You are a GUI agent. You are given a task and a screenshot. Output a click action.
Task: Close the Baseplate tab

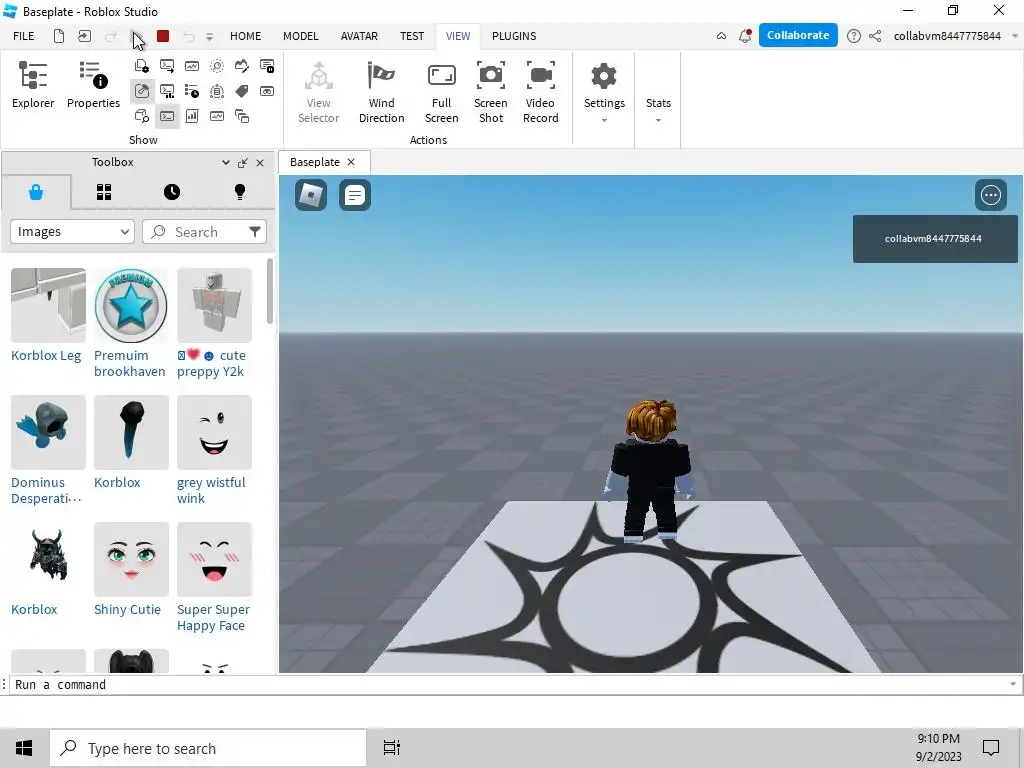point(351,162)
